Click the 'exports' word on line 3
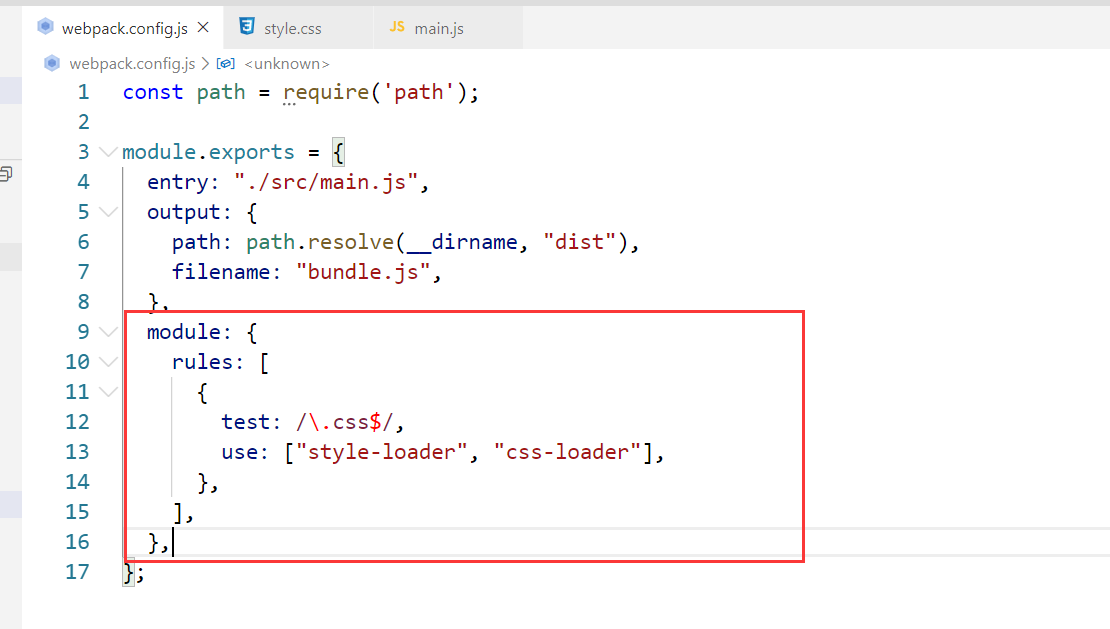 251,152
